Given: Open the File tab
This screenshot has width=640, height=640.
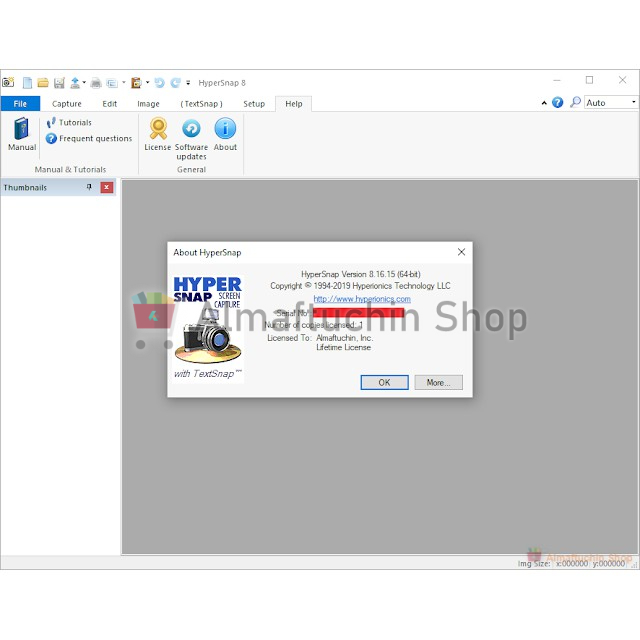Looking at the screenshot, I should pos(20,104).
